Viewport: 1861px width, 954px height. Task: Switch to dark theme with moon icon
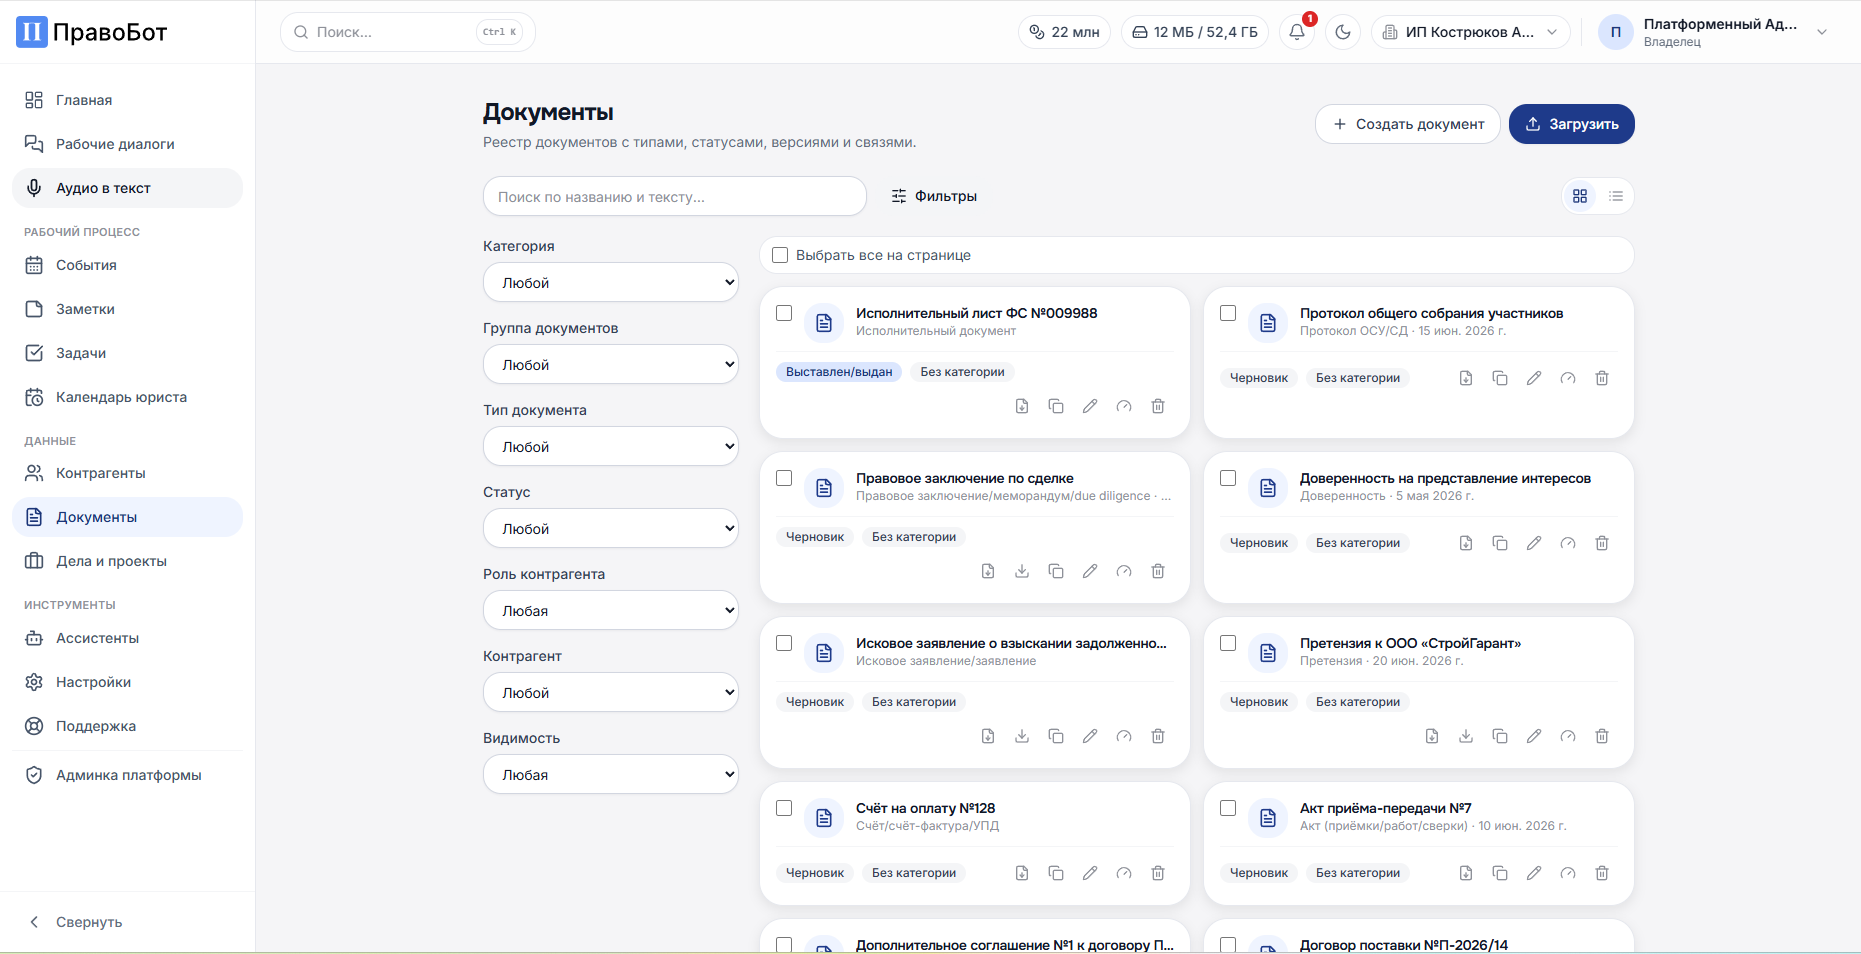[1343, 32]
